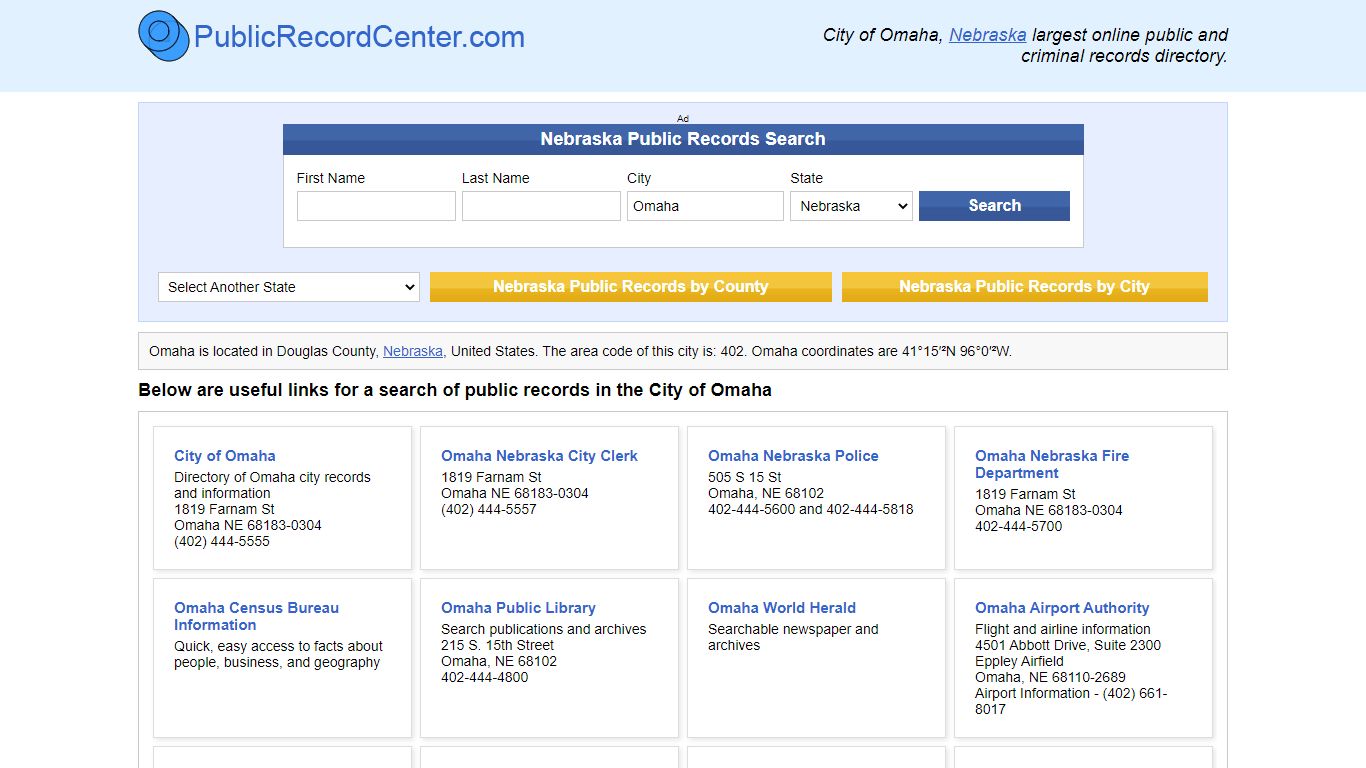Expand the Select Another State dropdown
Image resolution: width=1366 pixels, height=768 pixels.
[289, 287]
